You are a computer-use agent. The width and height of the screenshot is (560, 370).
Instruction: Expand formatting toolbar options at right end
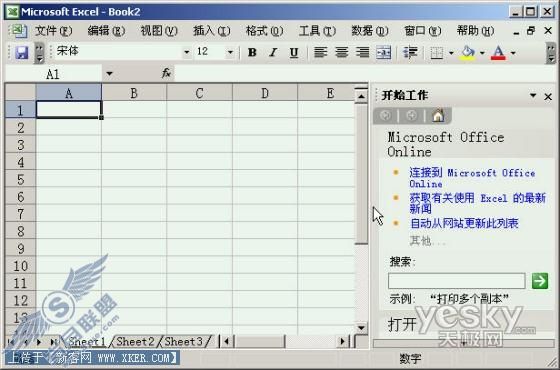click(x=551, y=53)
